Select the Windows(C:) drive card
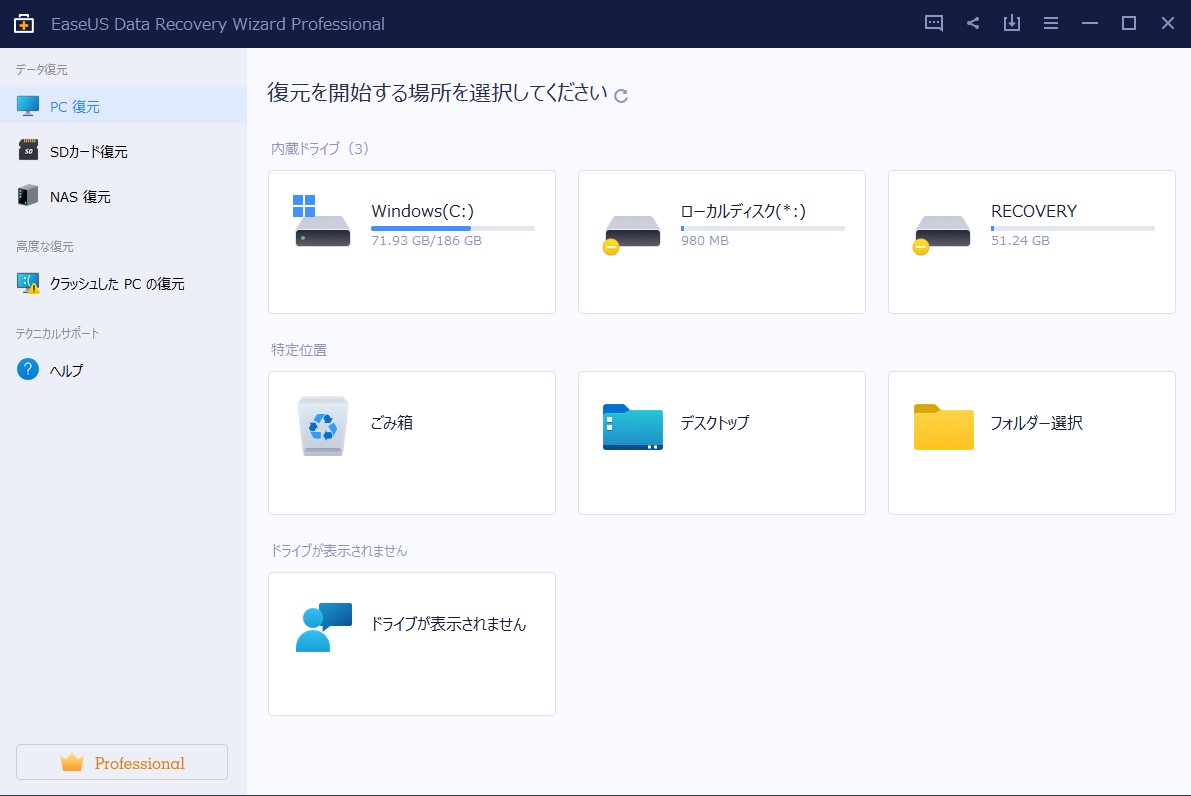 411,242
